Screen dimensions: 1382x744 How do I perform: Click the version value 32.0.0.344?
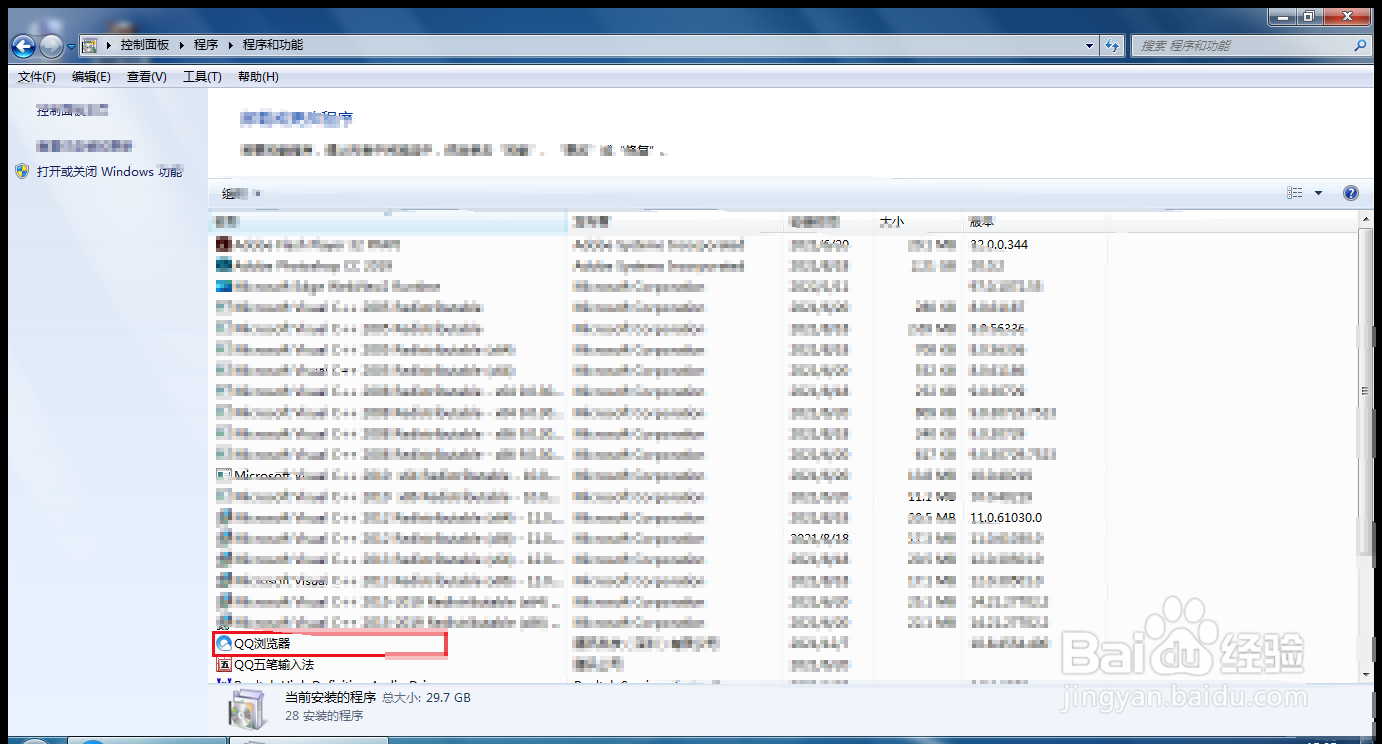(998, 244)
